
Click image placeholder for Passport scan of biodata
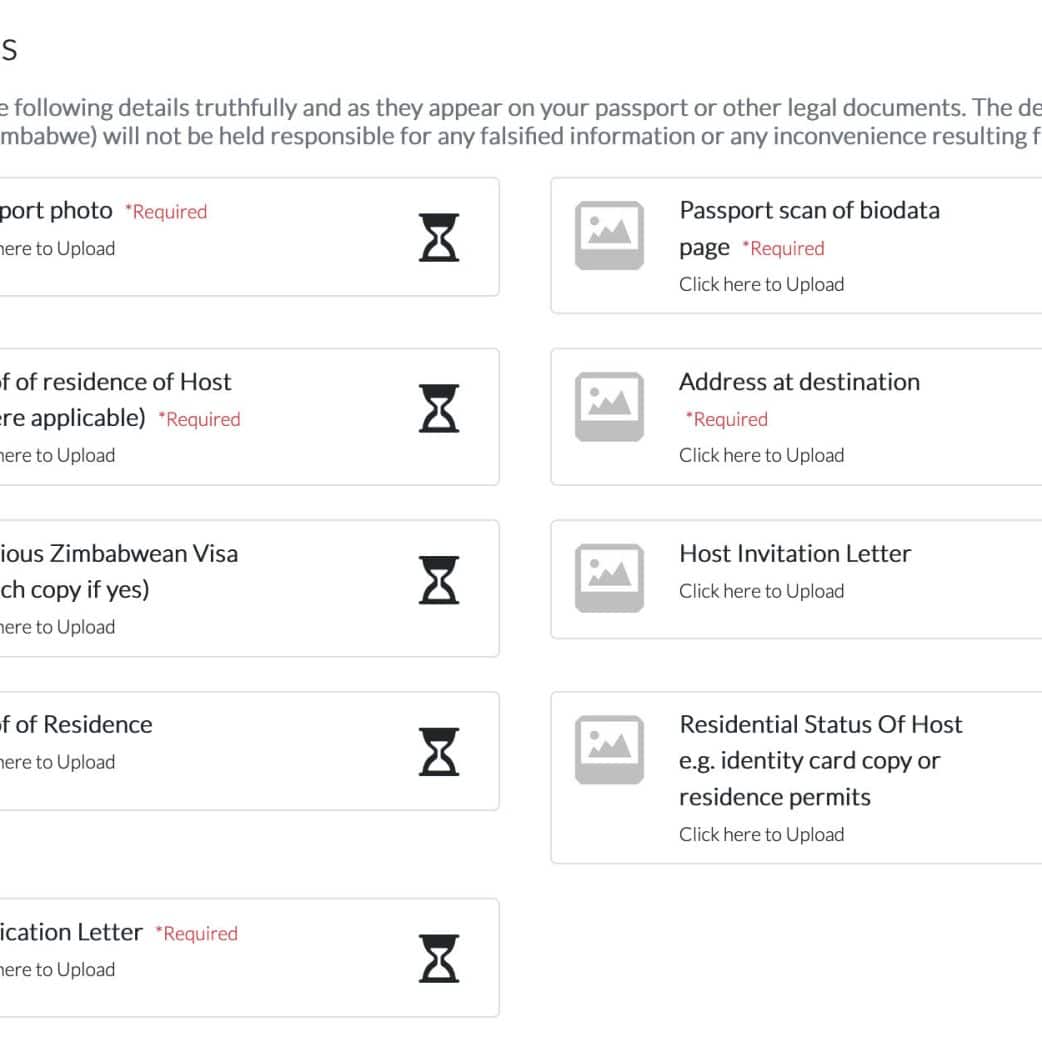point(609,236)
